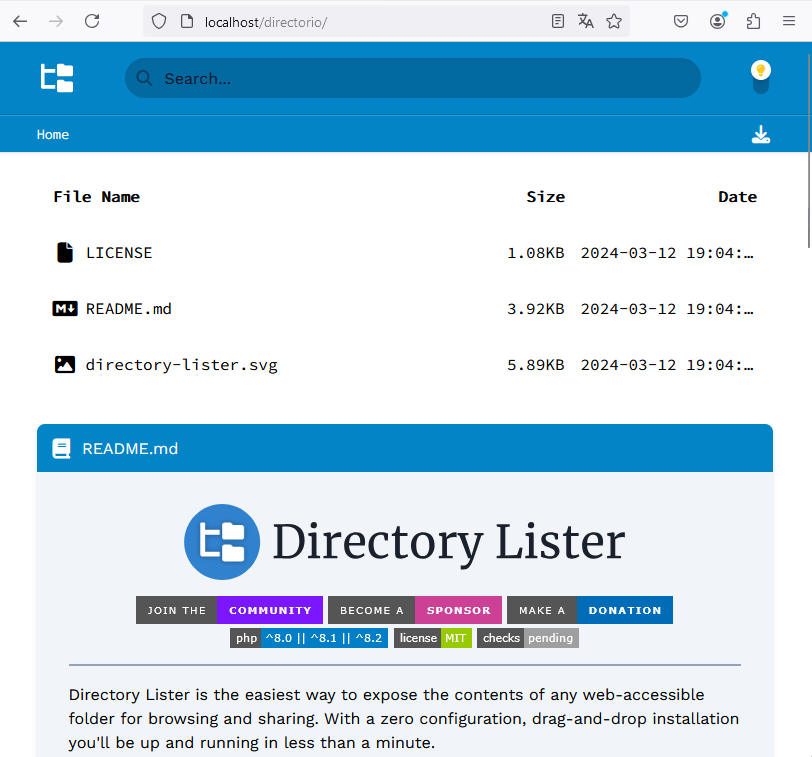Click the license MIT badge
The width and height of the screenshot is (812, 757).
[x=433, y=638]
